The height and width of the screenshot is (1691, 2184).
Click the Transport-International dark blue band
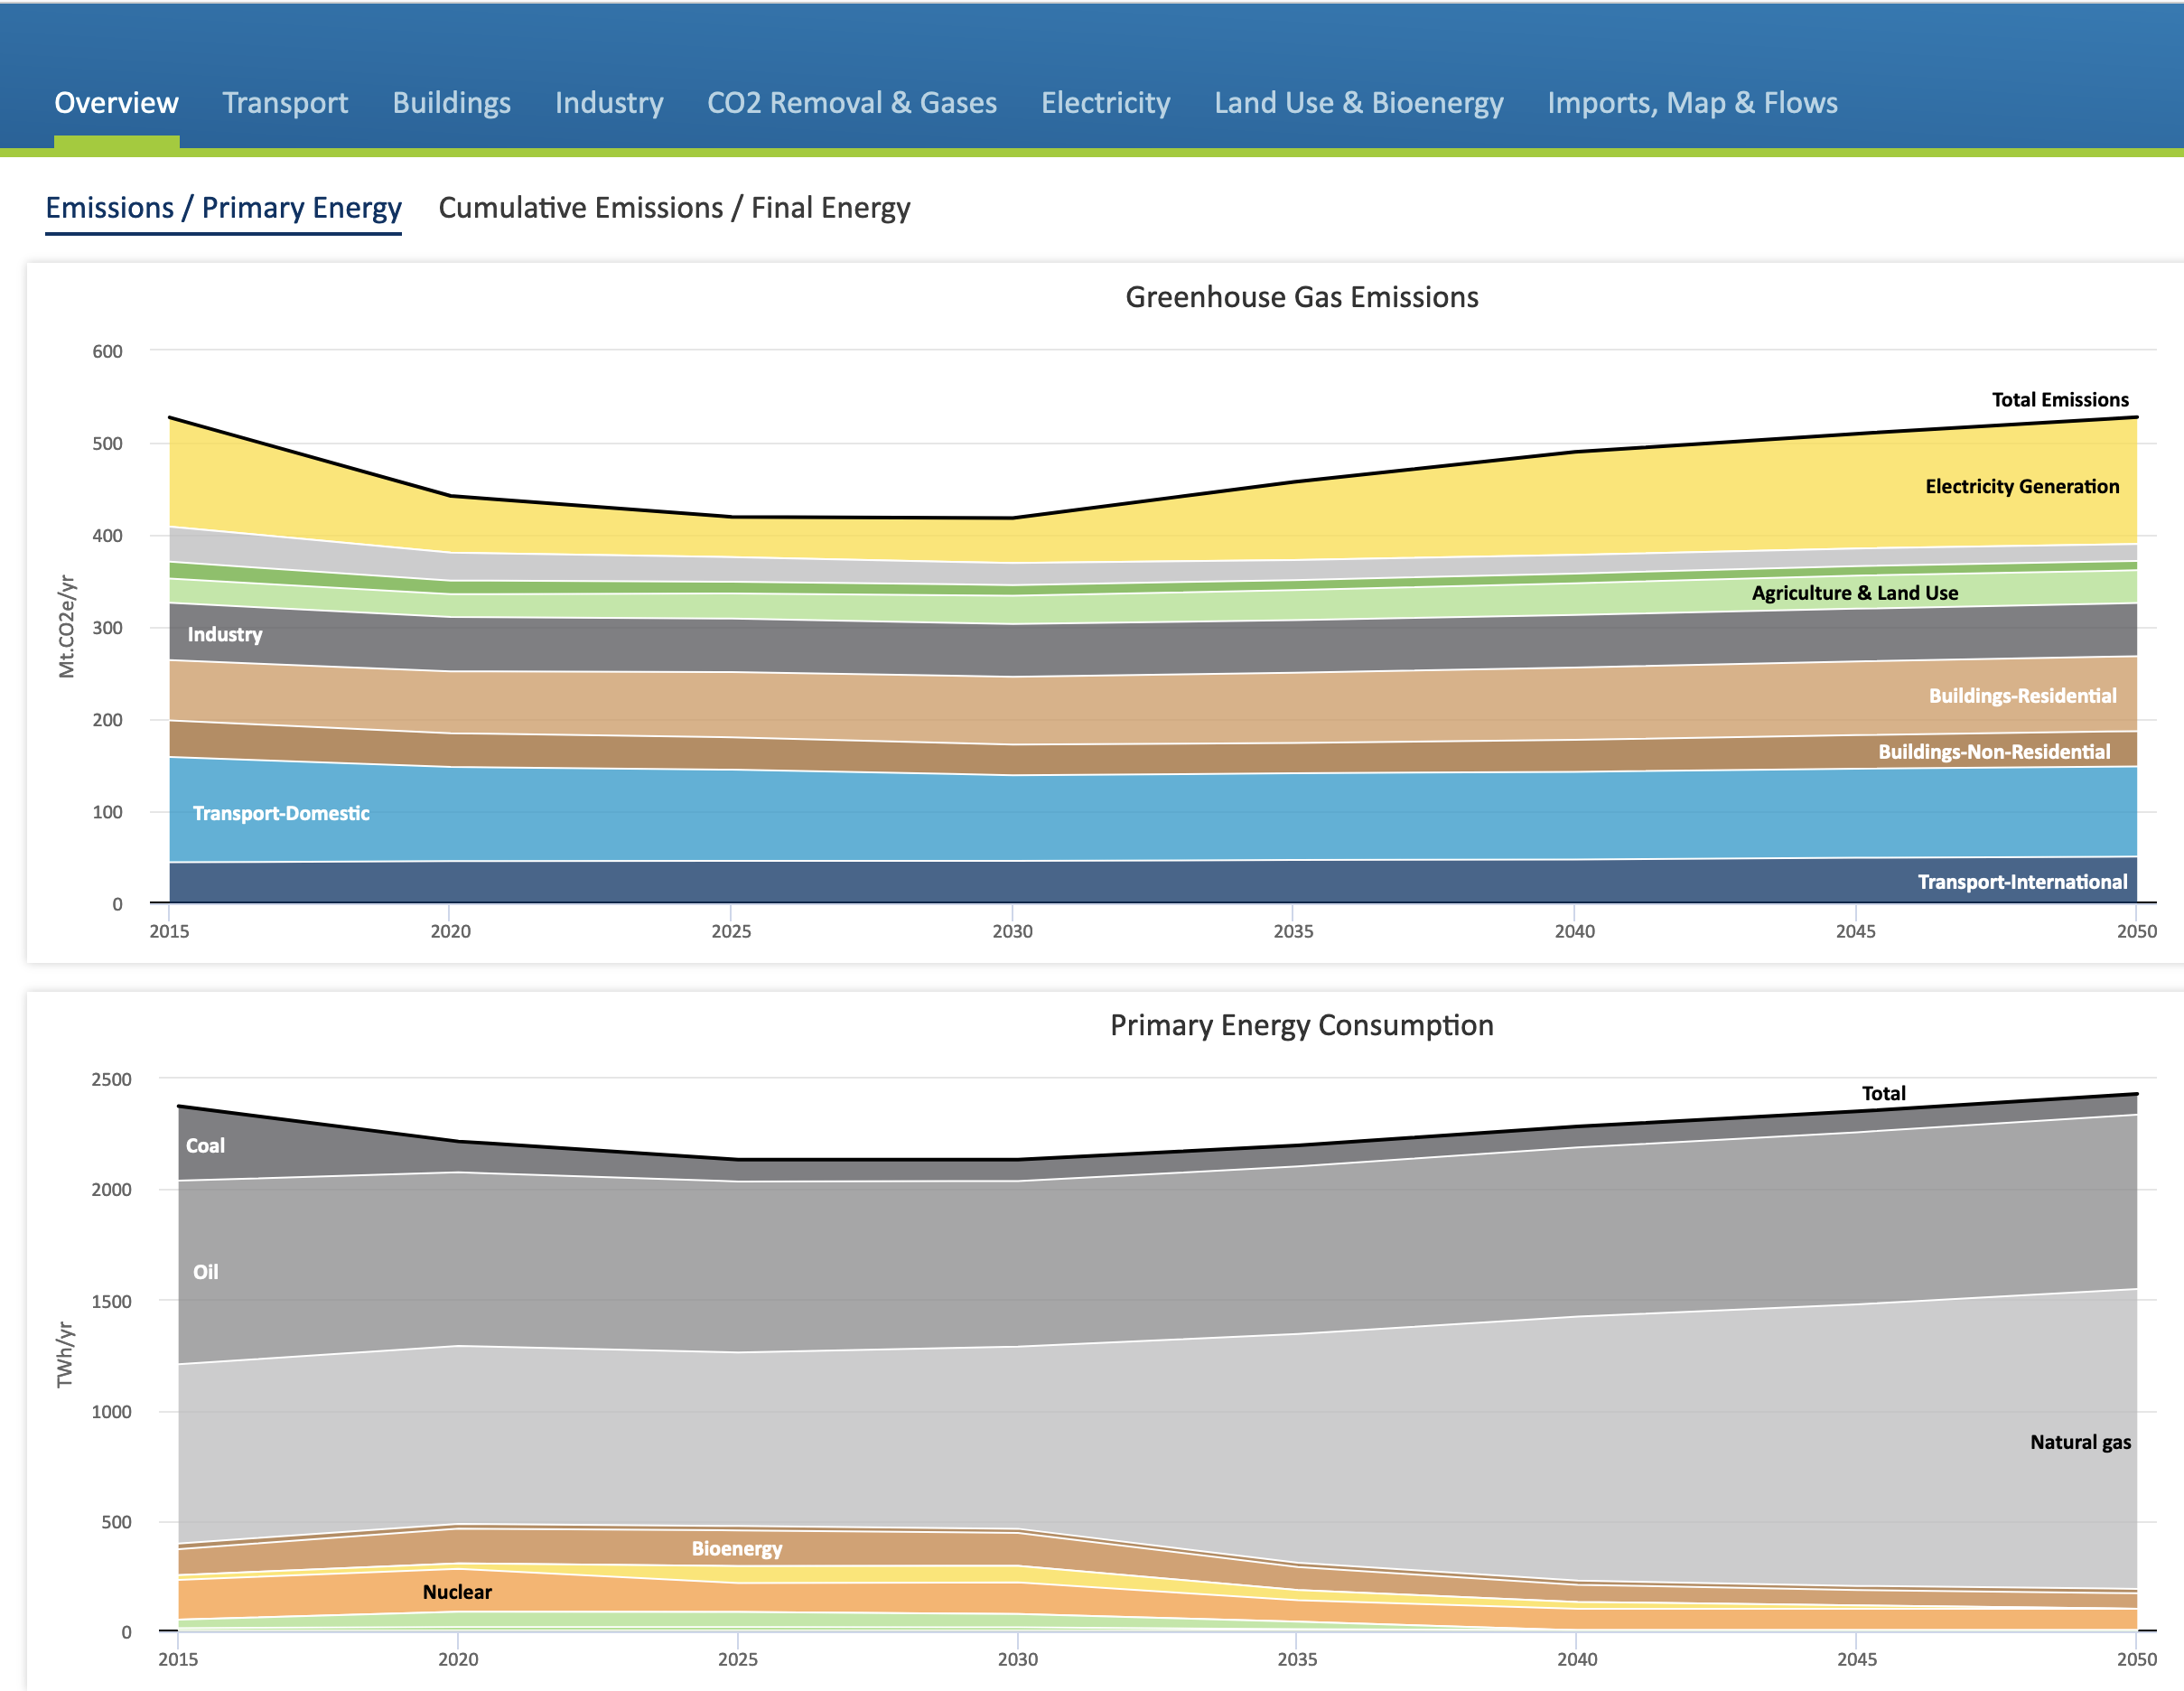[x=2021, y=882]
